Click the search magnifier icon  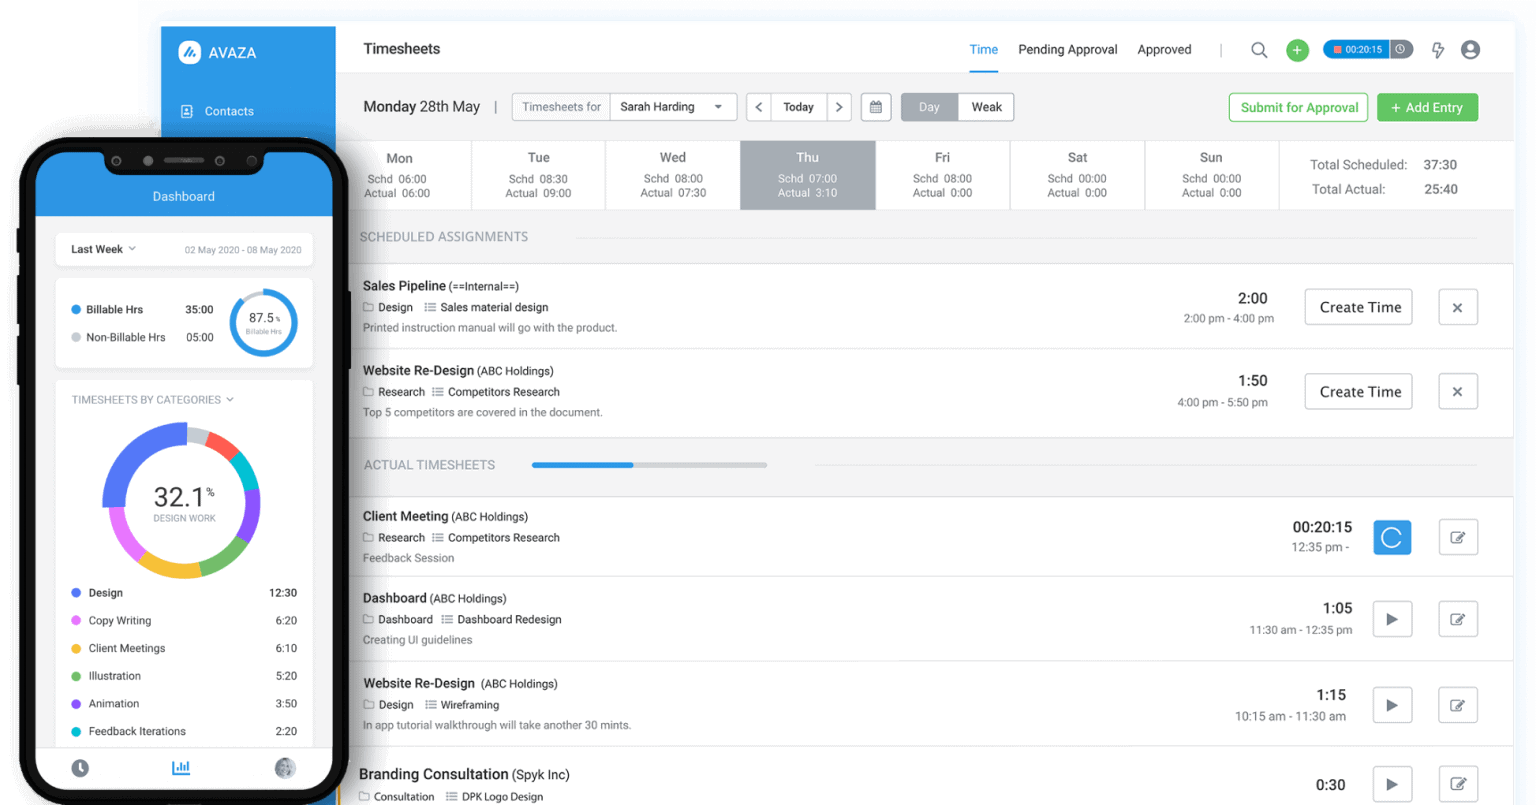(x=1259, y=50)
